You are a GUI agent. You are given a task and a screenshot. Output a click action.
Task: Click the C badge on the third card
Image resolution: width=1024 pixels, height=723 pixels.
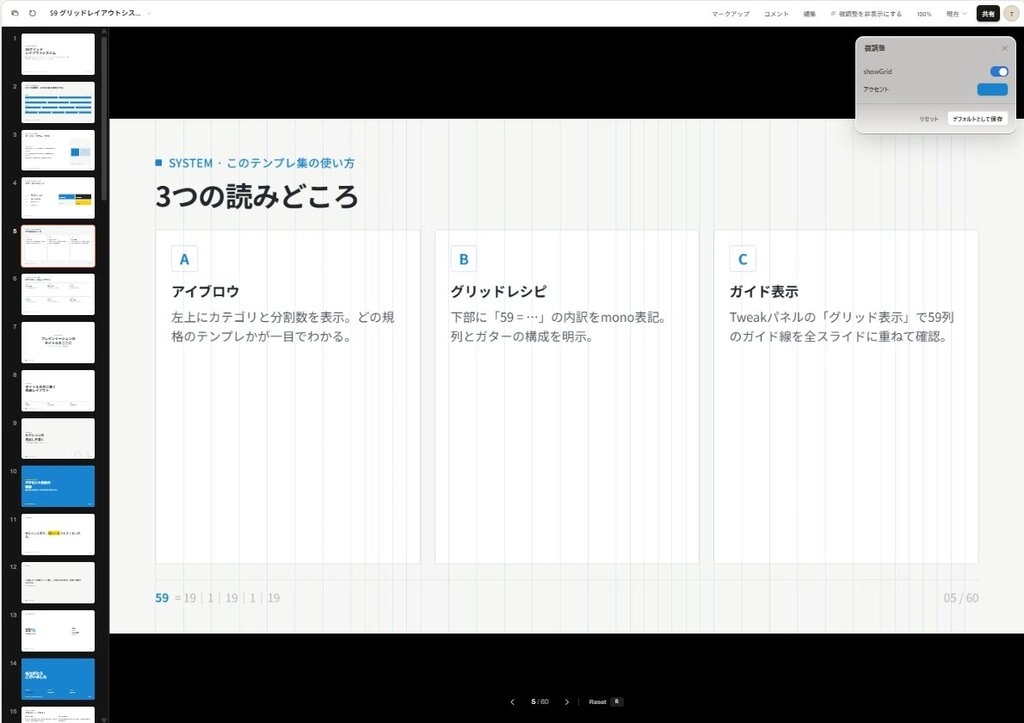point(743,259)
